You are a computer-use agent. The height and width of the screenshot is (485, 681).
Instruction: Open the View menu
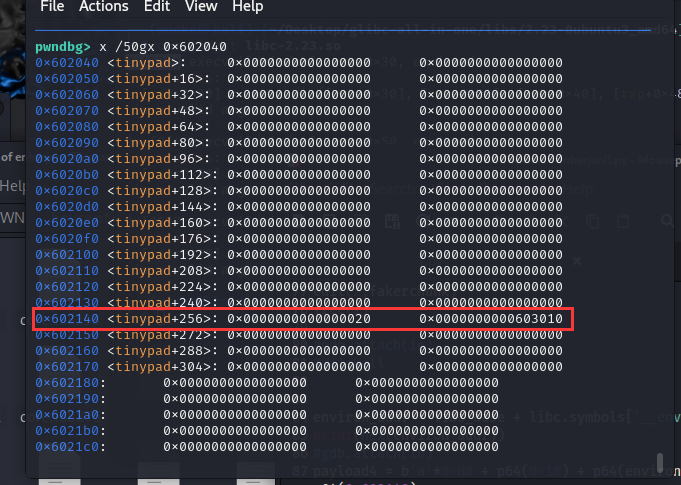click(x=201, y=7)
